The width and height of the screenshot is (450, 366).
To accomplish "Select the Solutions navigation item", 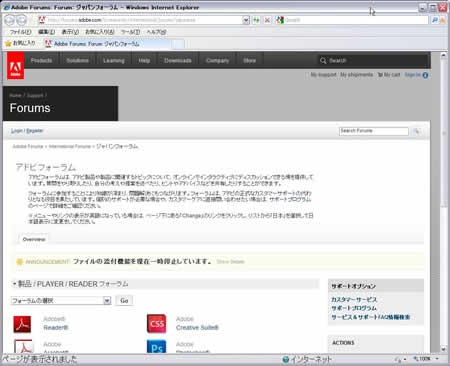I will coord(77,60).
